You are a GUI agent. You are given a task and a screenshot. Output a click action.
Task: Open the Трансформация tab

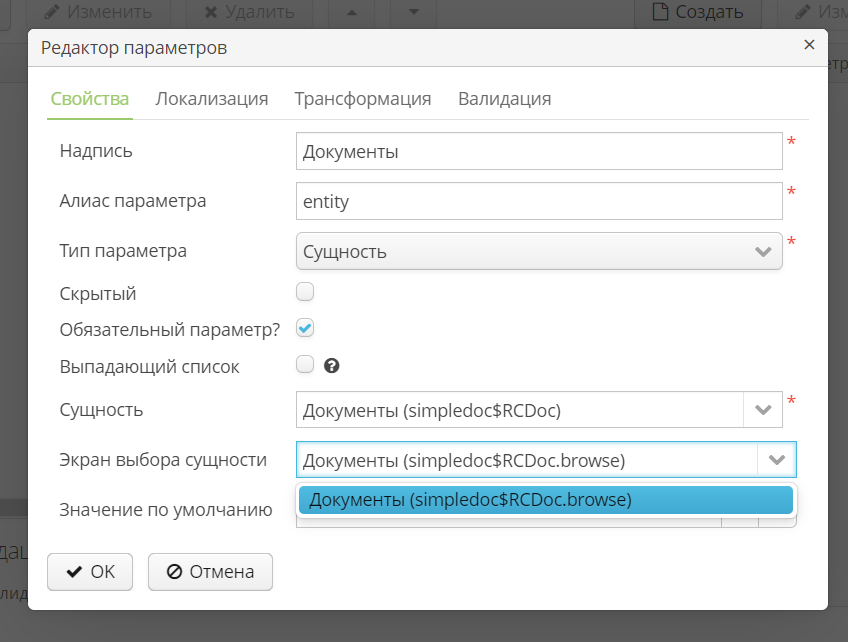[x=362, y=99]
